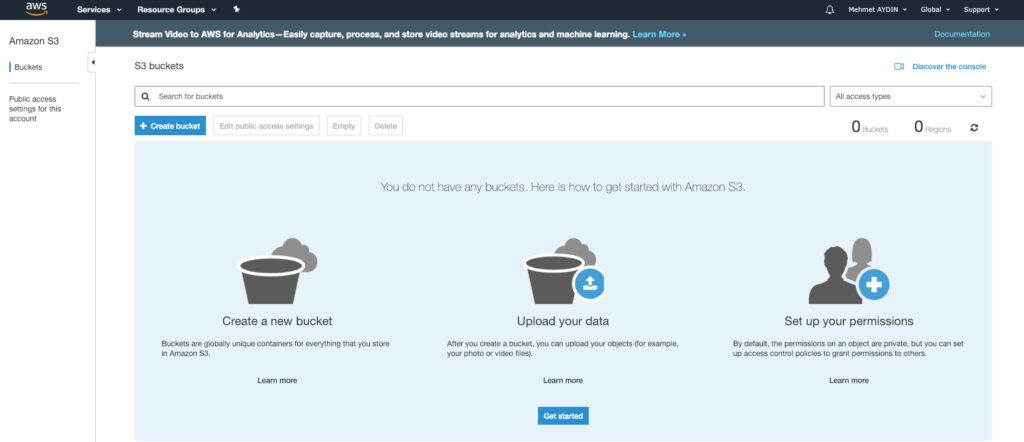The width and height of the screenshot is (1024, 442).
Task: Click the Discover the console link
Action: [949, 67]
